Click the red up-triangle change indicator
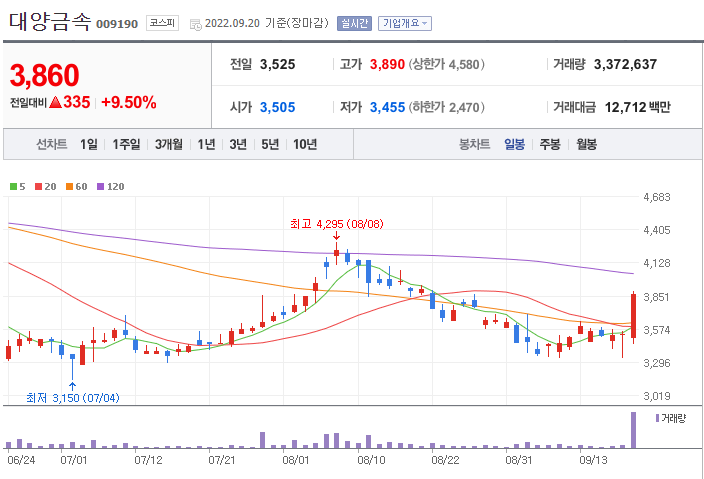704x479 pixels. click(55, 102)
